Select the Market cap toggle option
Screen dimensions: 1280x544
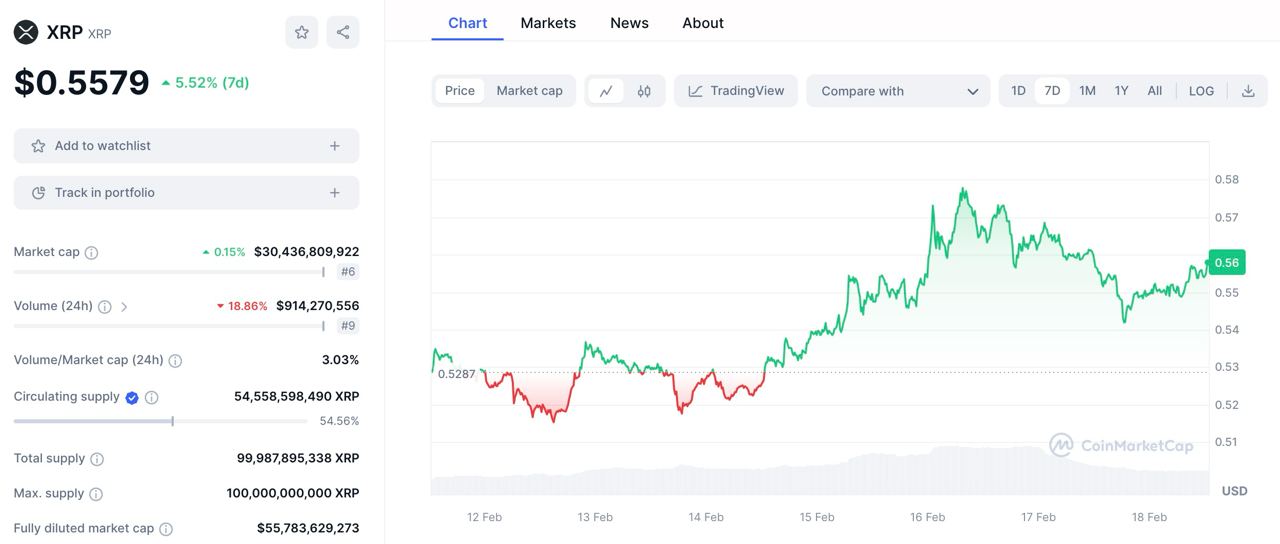tap(529, 91)
